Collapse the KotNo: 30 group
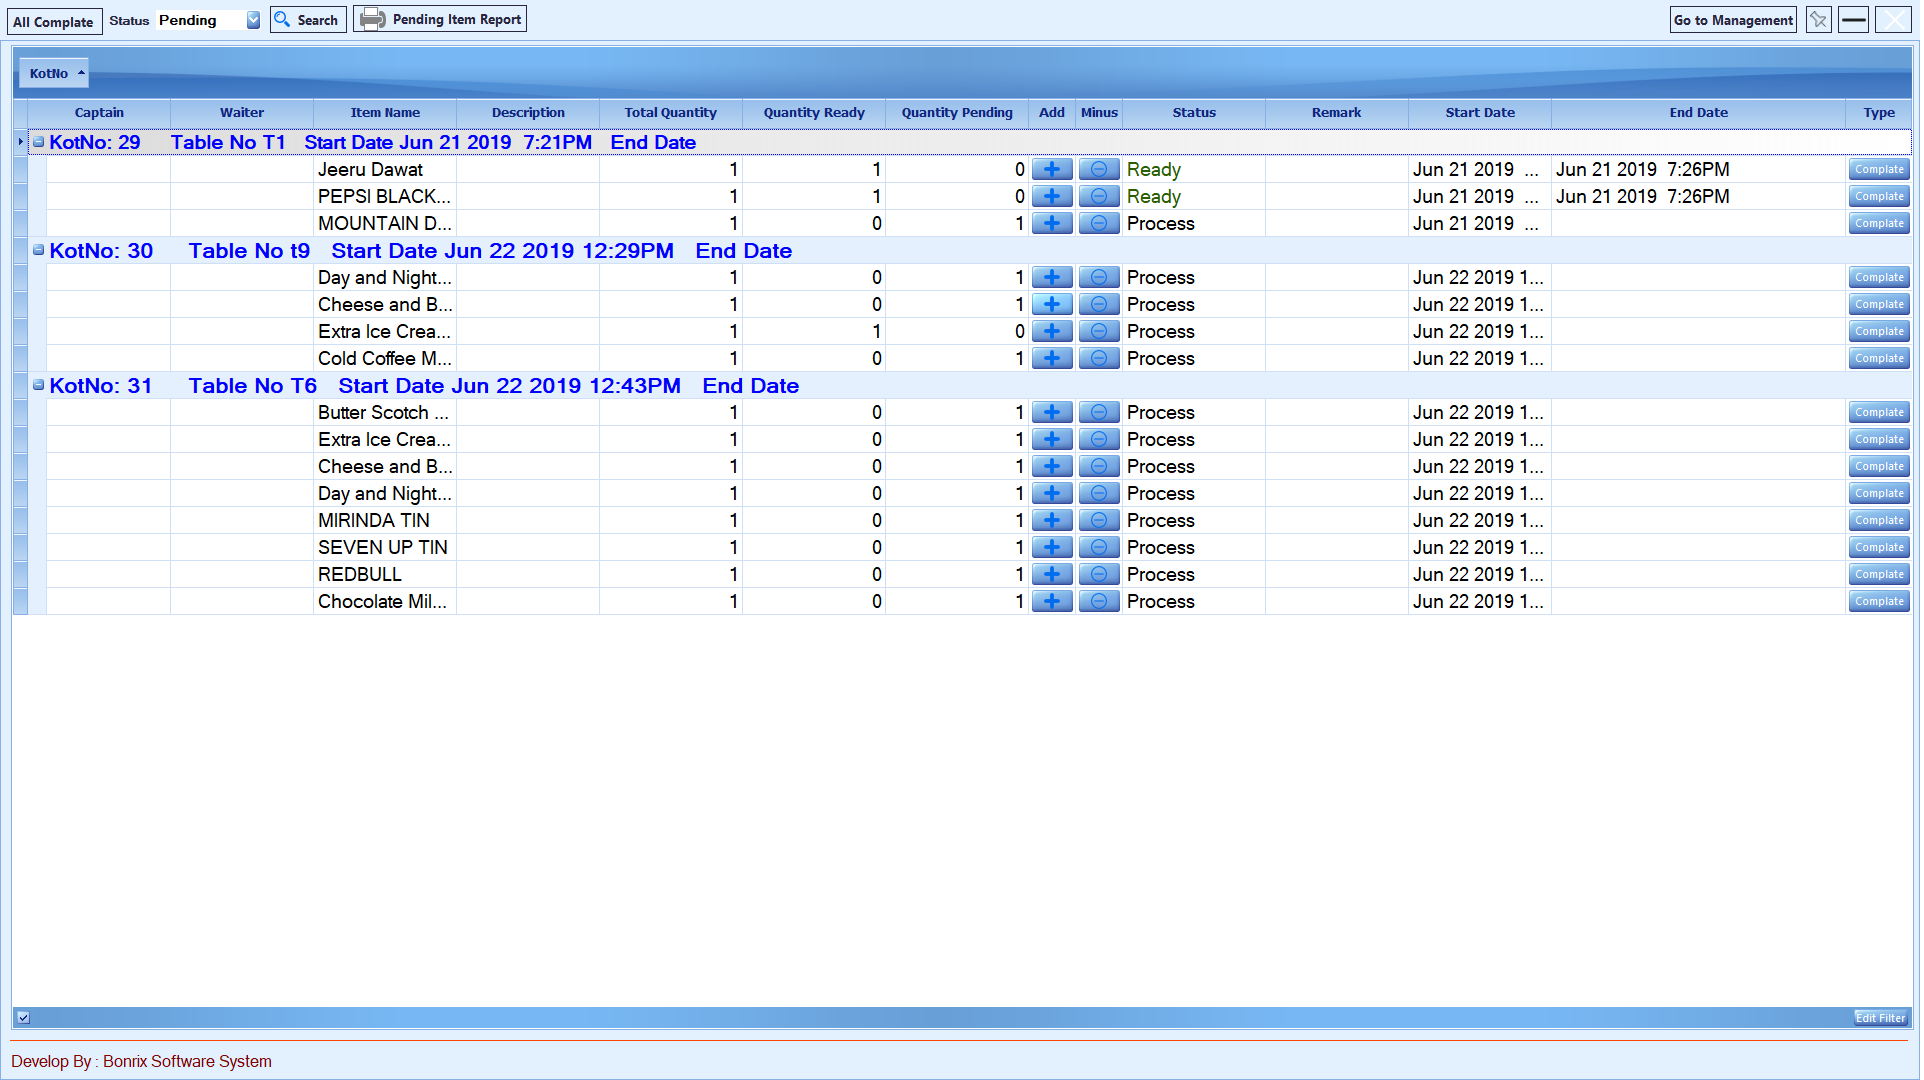This screenshot has height=1080, width=1924. tap(39, 250)
